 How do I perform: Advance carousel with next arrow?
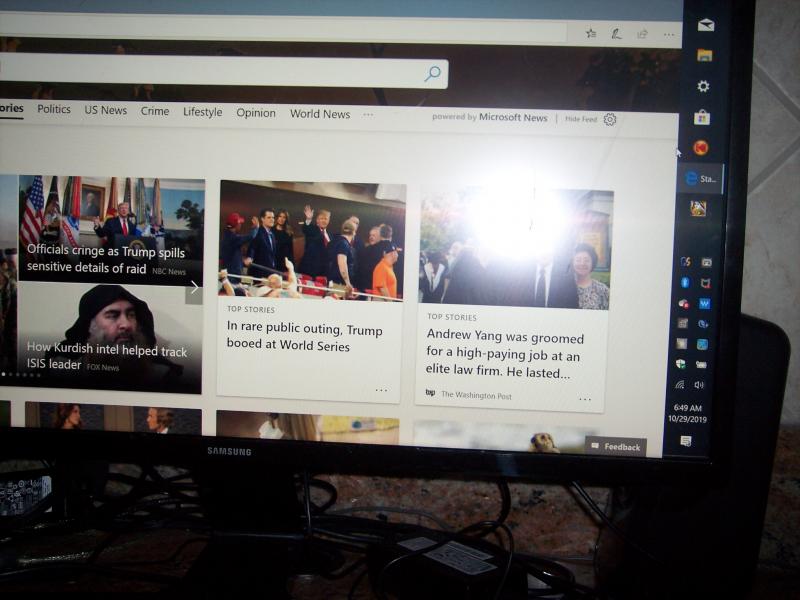[194, 288]
